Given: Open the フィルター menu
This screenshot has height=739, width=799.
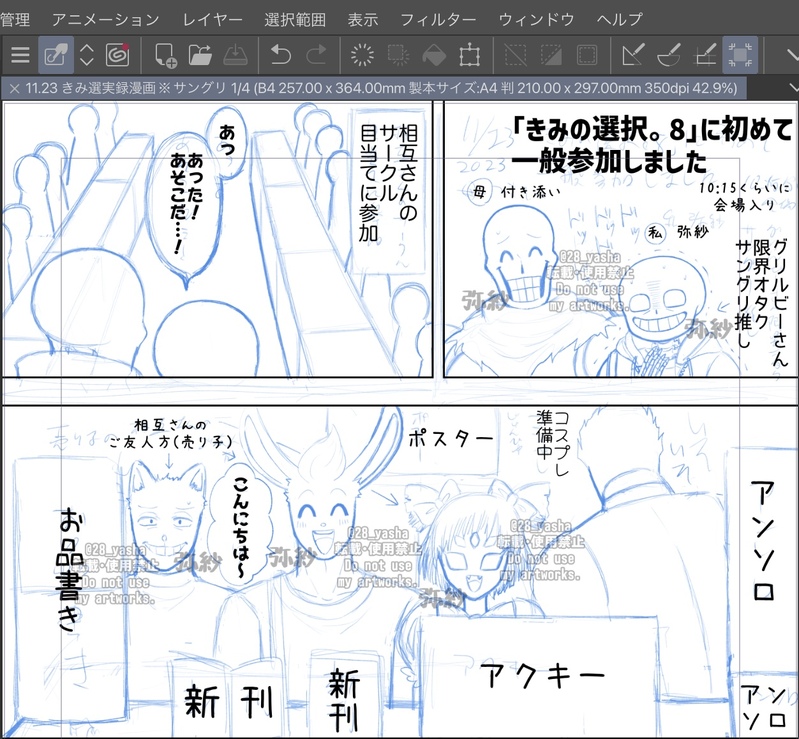Looking at the screenshot, I should (x=438, y=19).
